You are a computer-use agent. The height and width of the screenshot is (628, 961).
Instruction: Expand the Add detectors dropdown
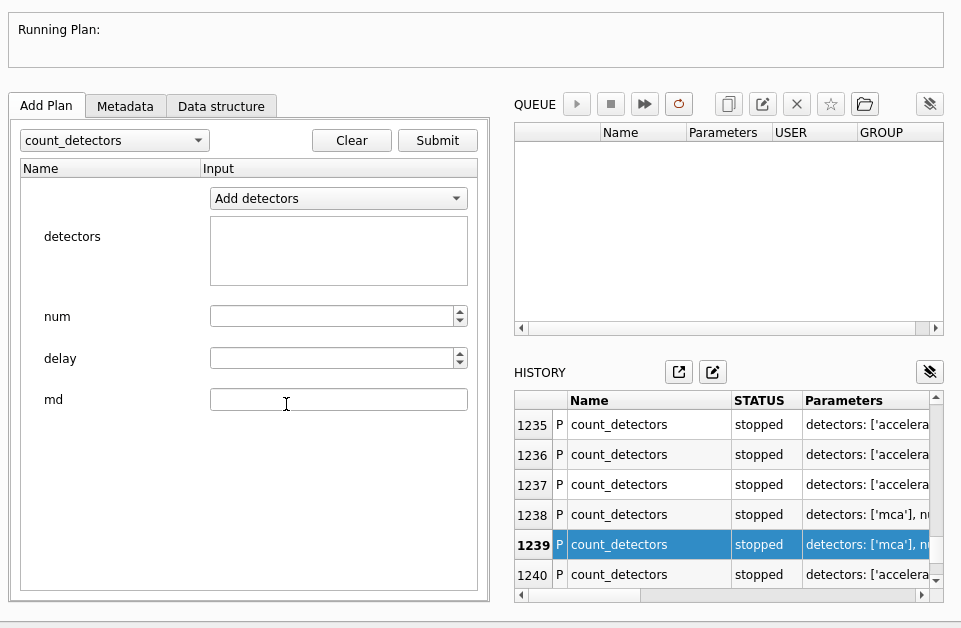338,199
